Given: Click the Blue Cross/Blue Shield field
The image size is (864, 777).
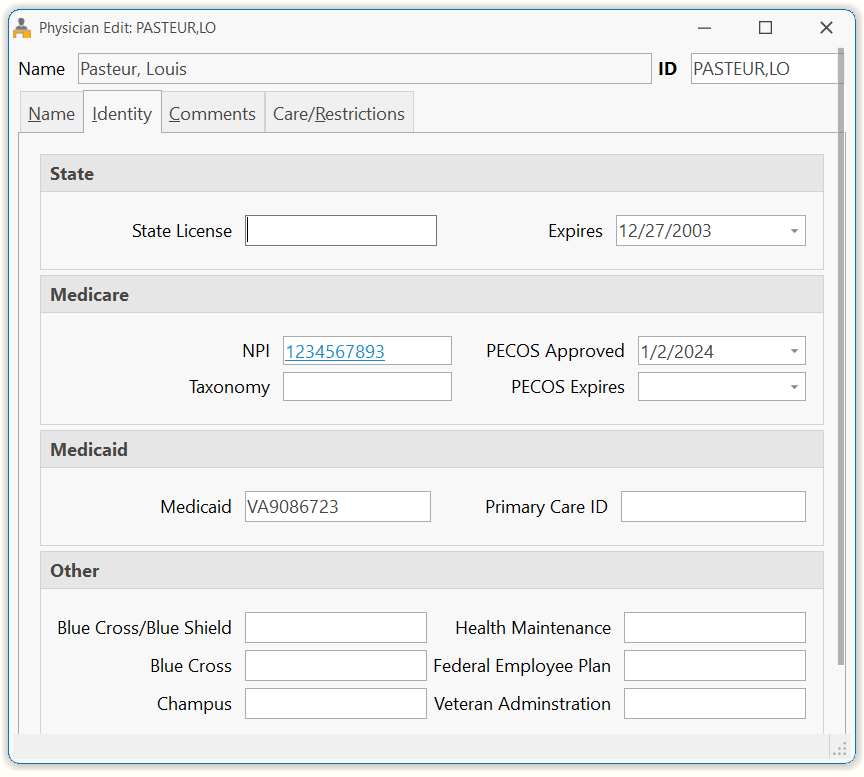Looking at the screenshot, I should pos(336,628).
